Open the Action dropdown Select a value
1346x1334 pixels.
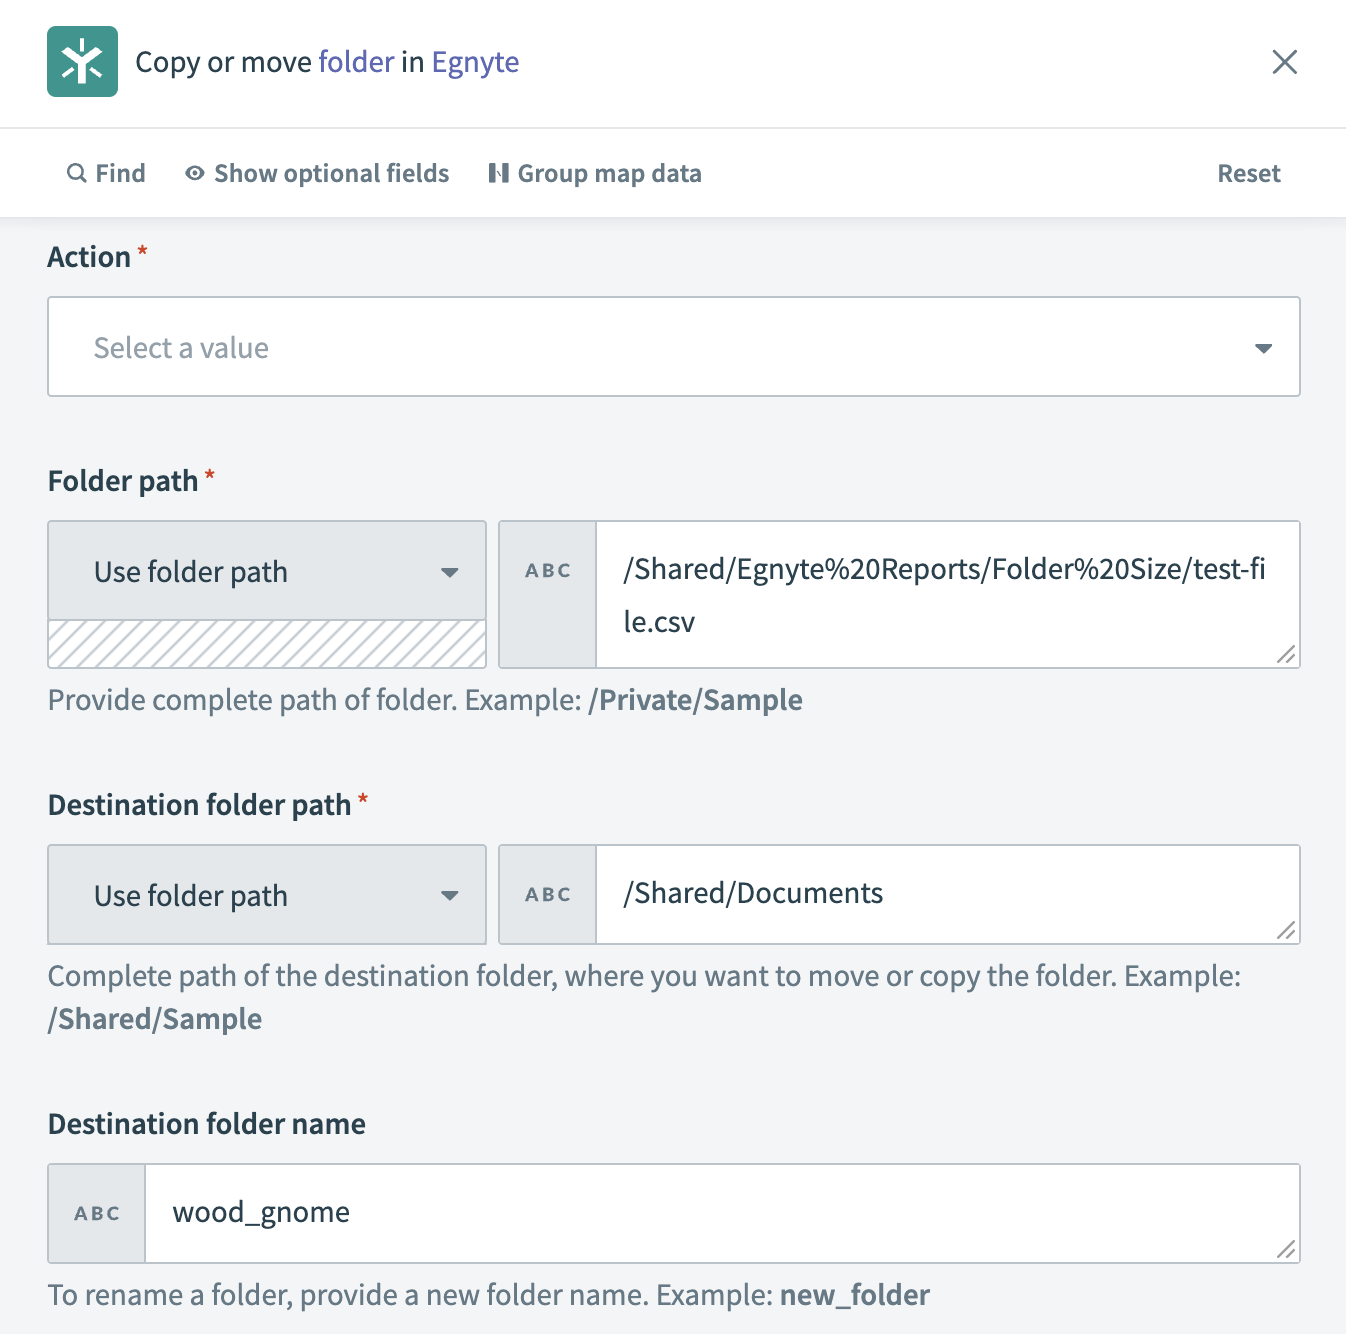click(674, 347)
